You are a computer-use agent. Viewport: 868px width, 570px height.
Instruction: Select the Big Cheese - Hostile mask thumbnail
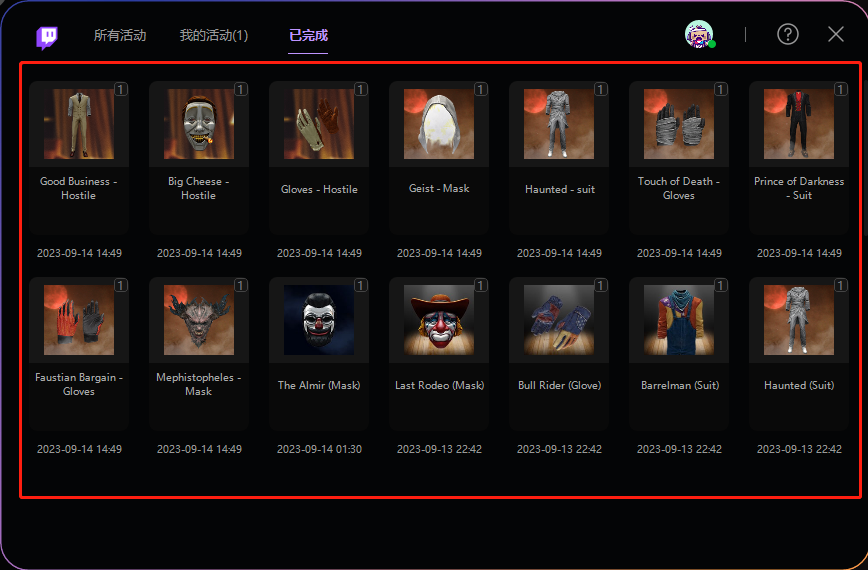coord(199,124)
